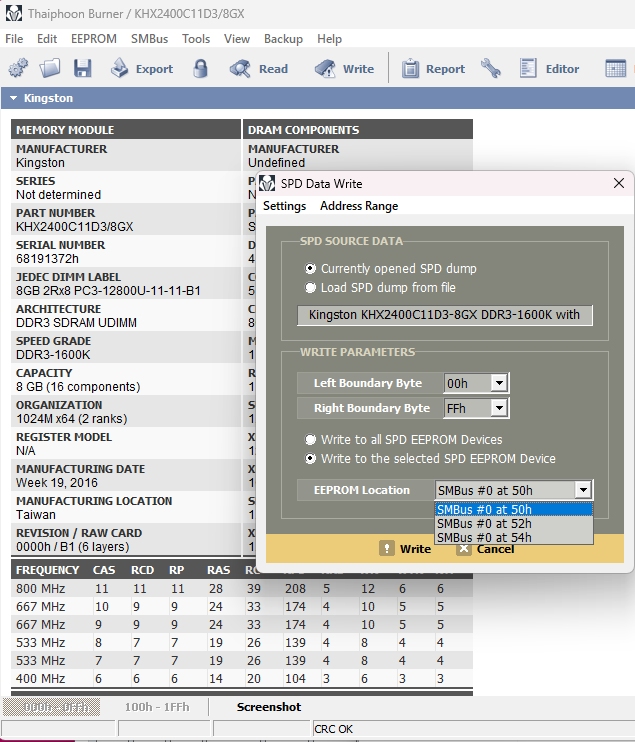Open the SMBus menu
Viewport: 635px width, 742px height.
coord(150,39)
